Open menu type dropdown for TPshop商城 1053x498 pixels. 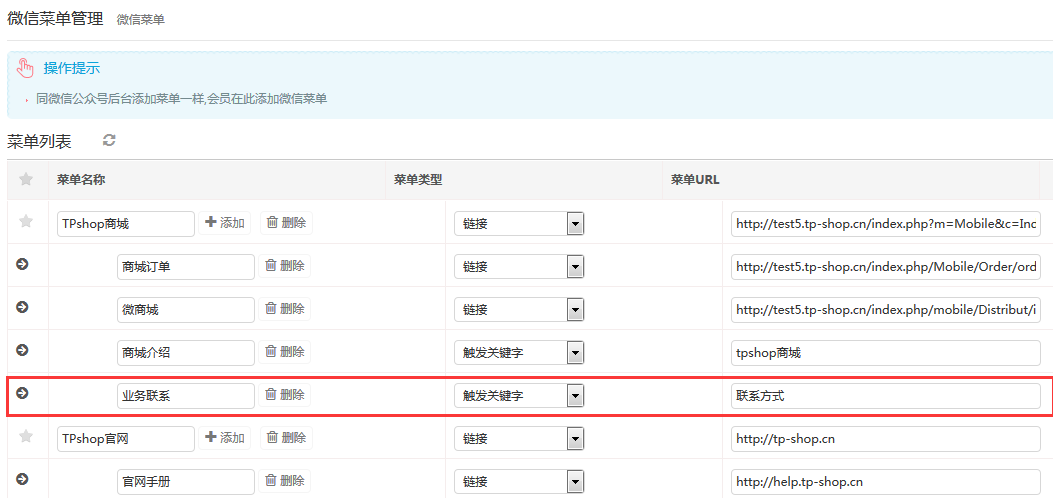[575, 224]
